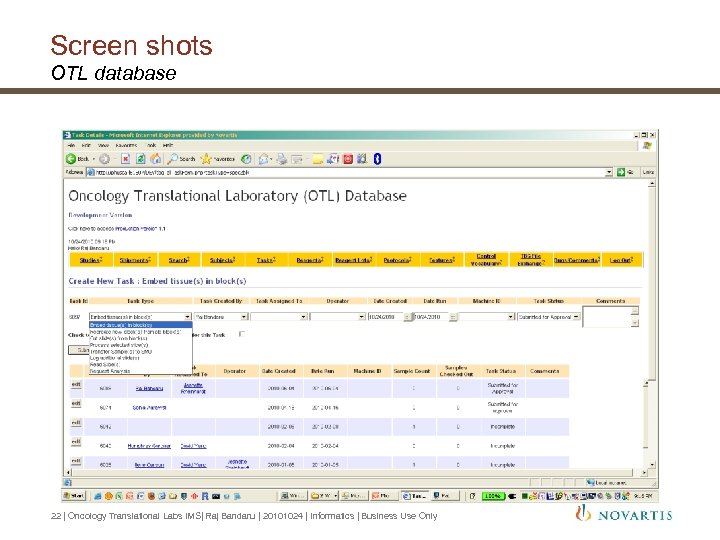Click the IE Back button

coord(77,159)
